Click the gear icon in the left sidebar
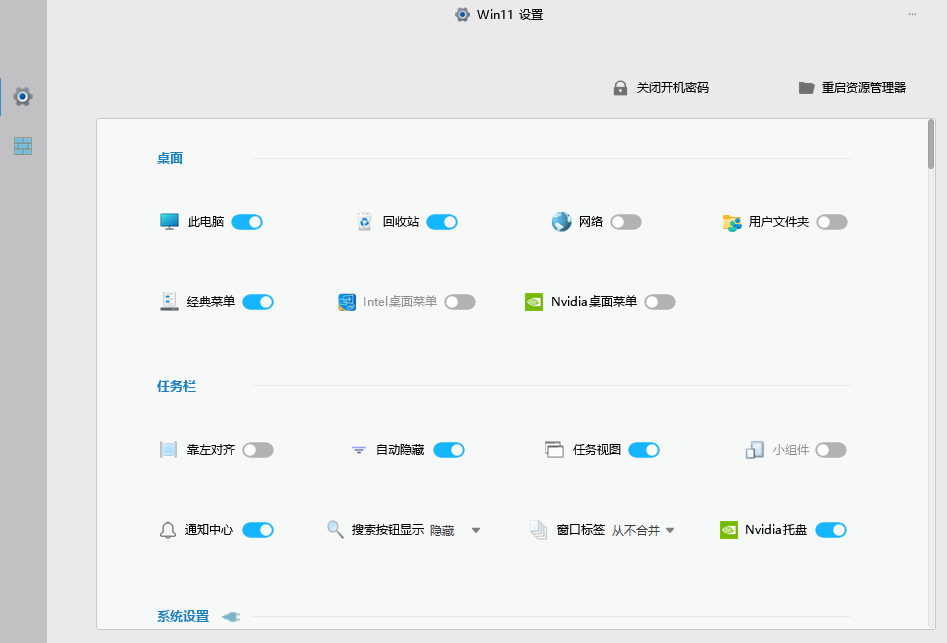Screen dimensions: 947x643 [22, 96]
